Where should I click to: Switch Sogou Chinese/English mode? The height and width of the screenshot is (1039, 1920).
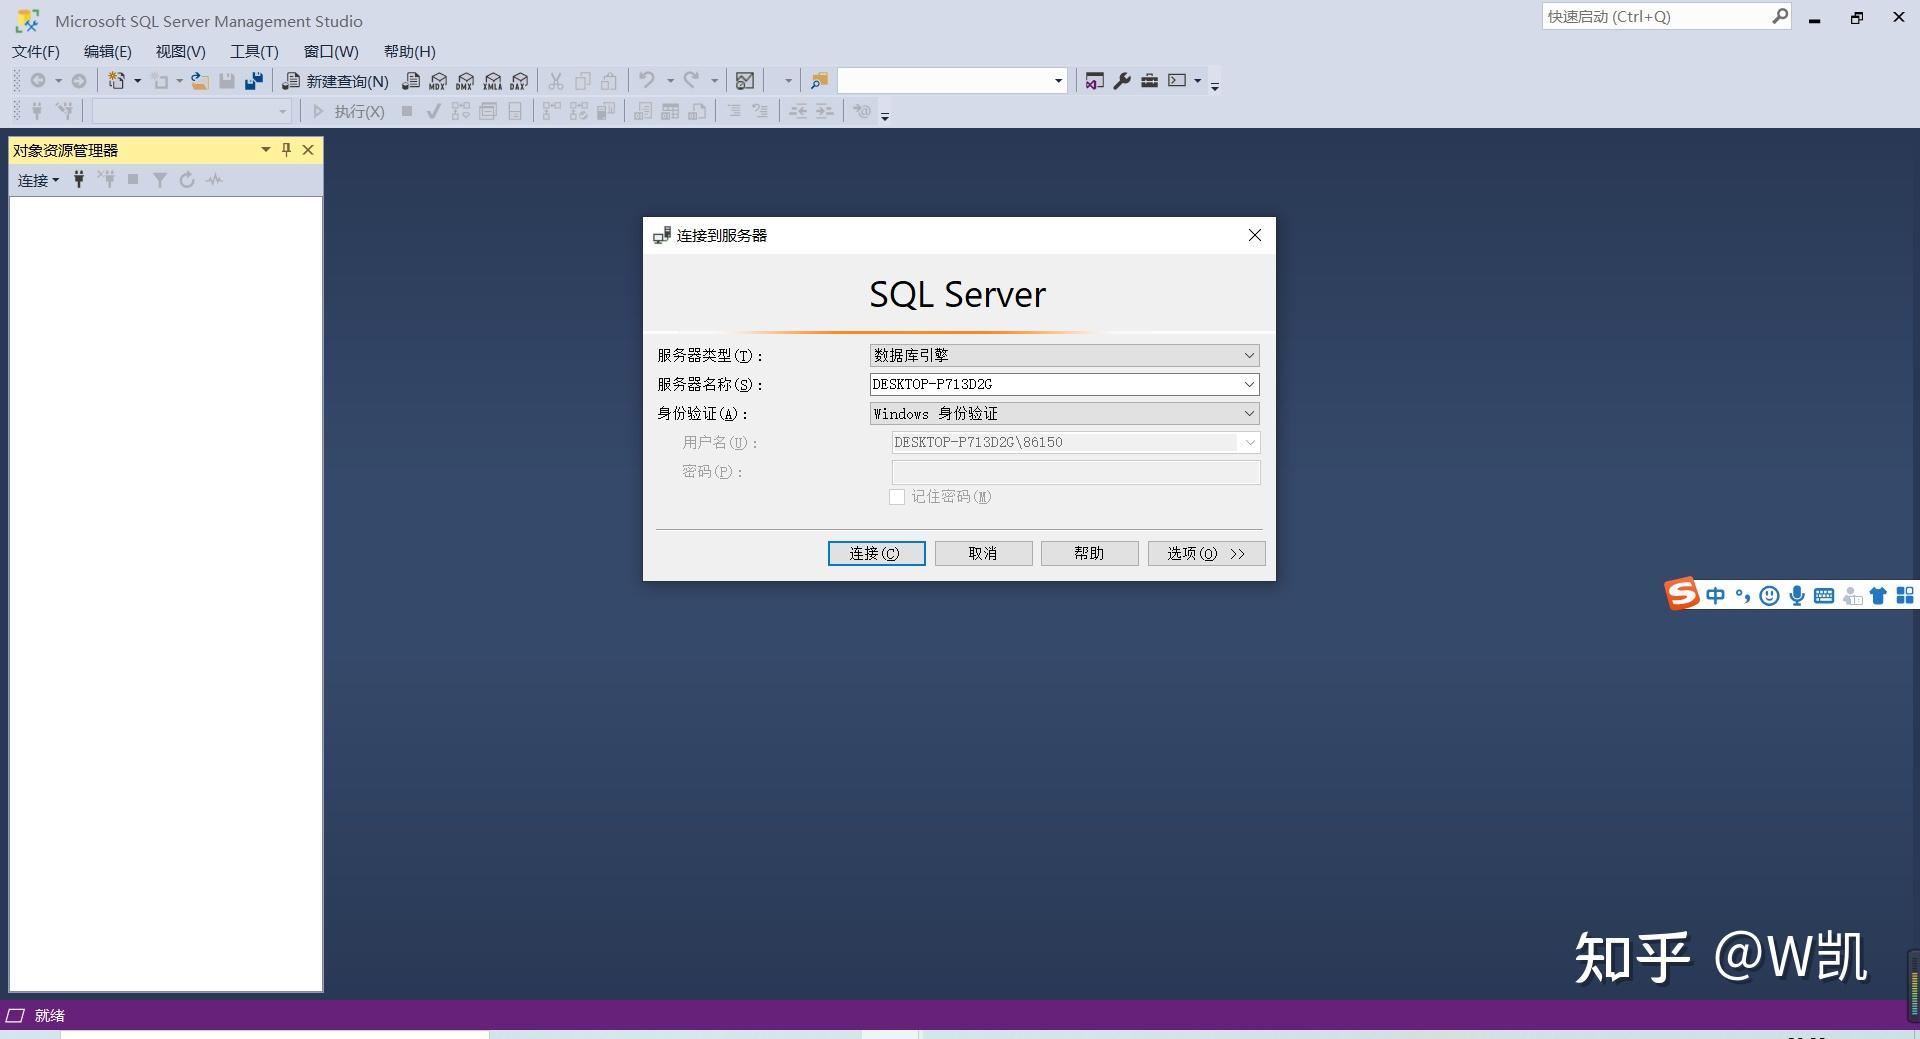click(1716, 596)
